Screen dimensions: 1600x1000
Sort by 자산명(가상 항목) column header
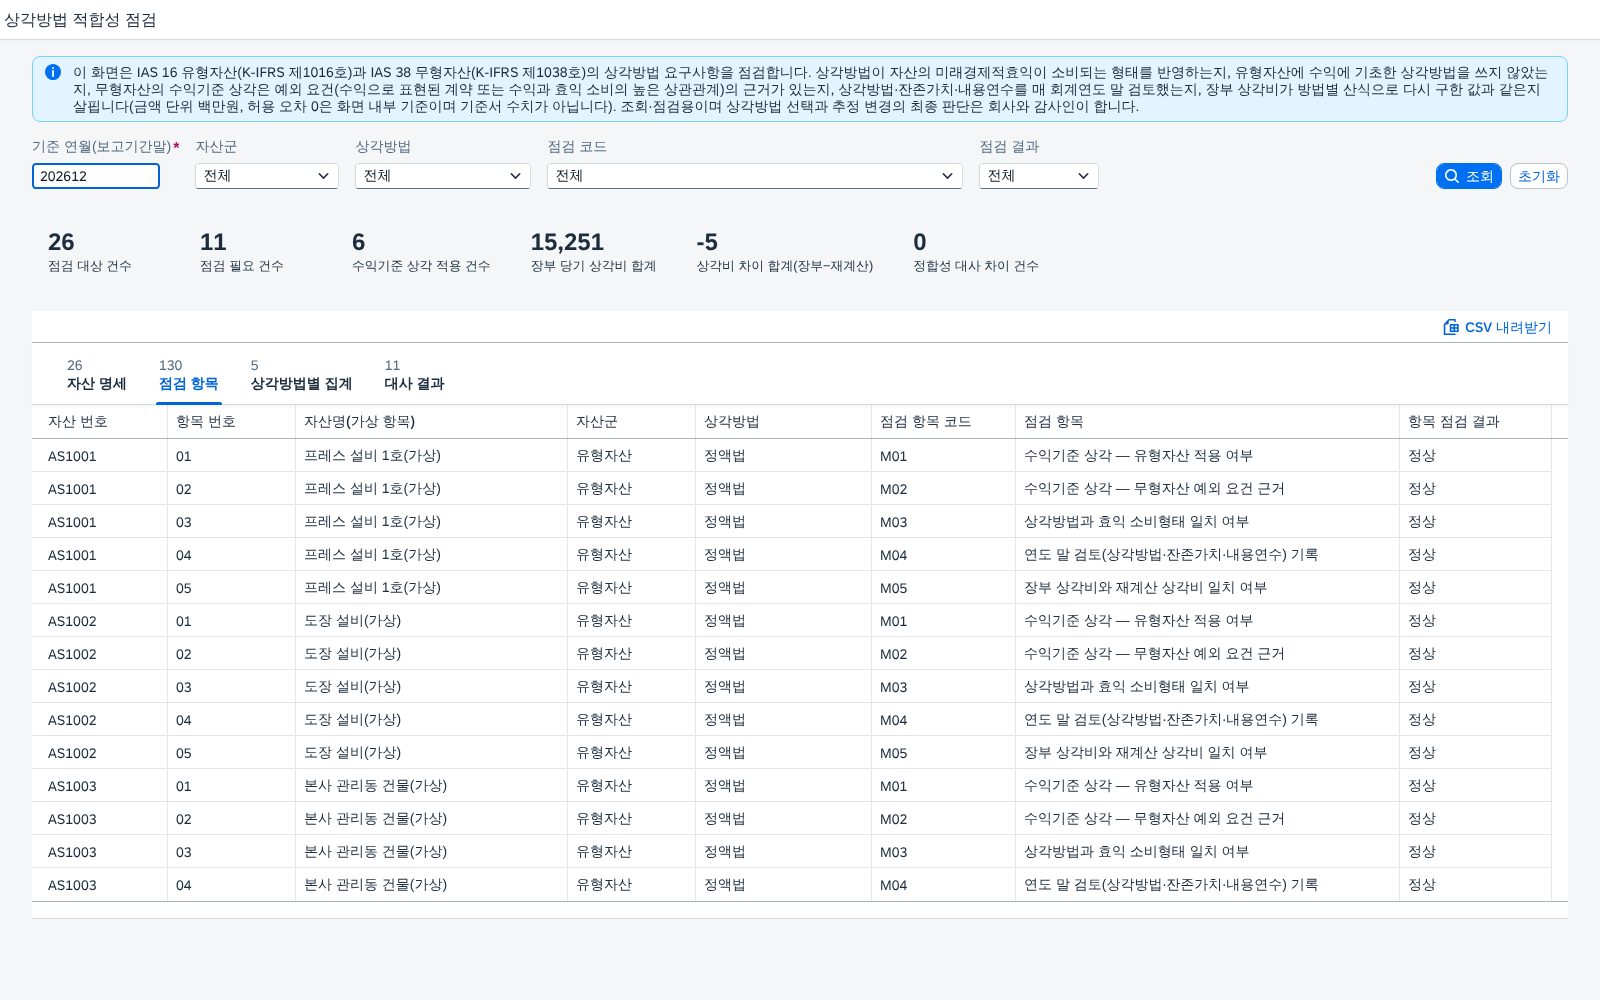click(432, 422)
